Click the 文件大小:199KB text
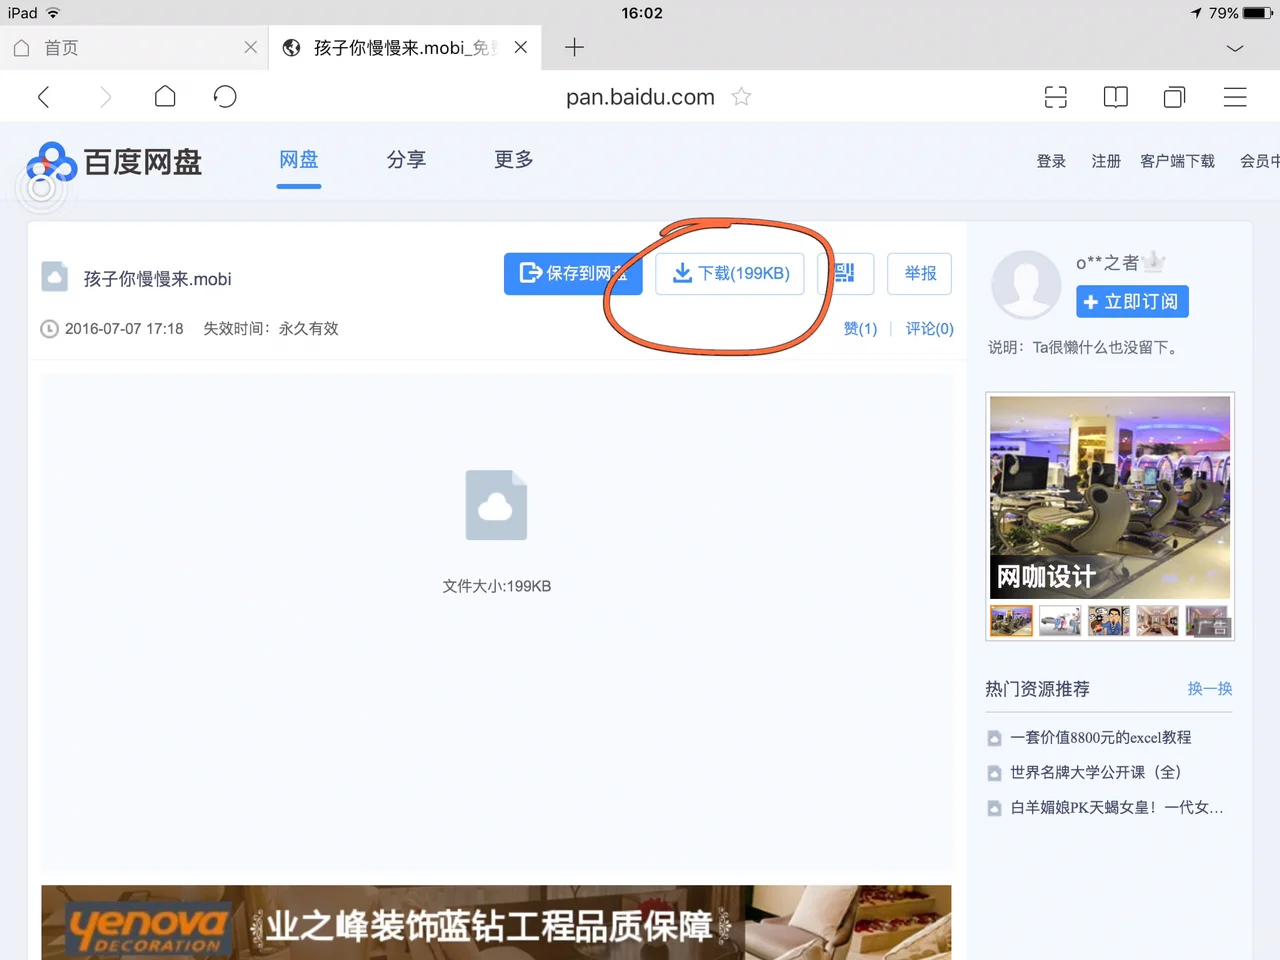This screenshot has width=1280, height=960. [x=497, y=586]
